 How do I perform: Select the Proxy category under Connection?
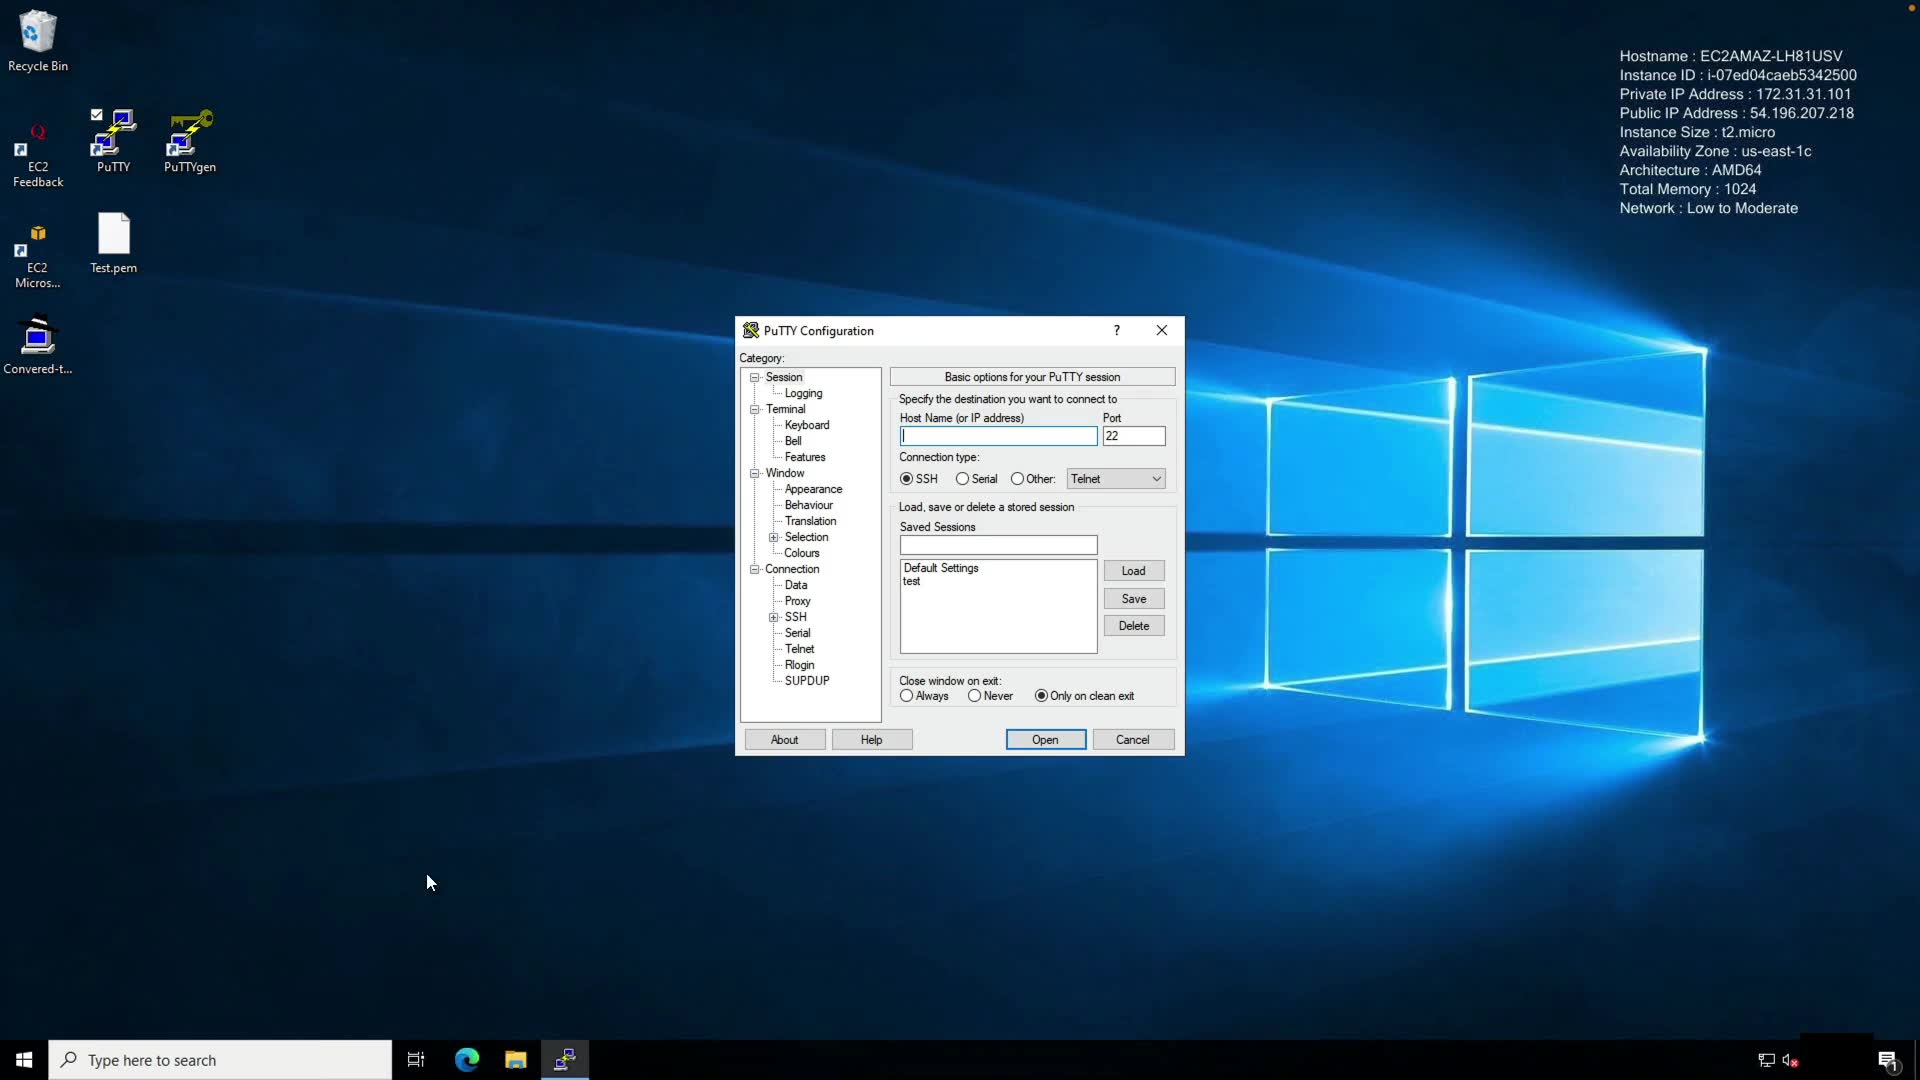tap(797, 602)
